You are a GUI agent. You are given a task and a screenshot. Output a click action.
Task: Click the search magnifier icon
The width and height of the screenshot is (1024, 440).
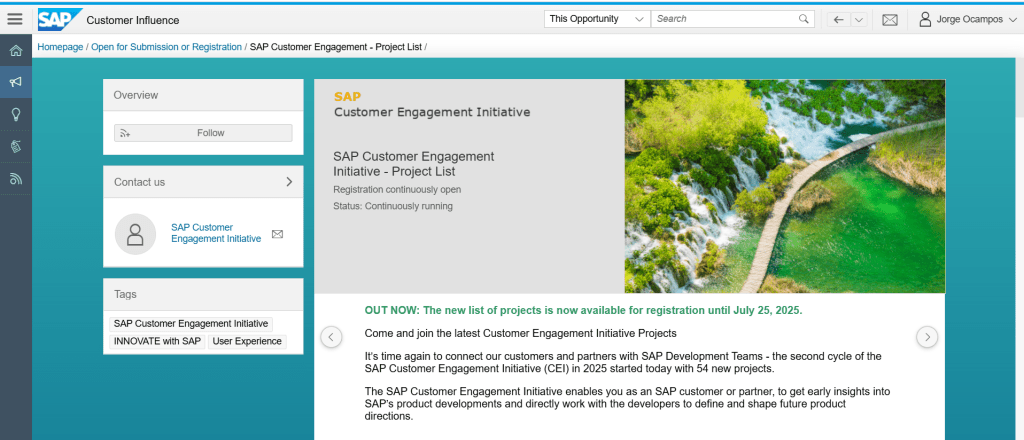(804, 19)
